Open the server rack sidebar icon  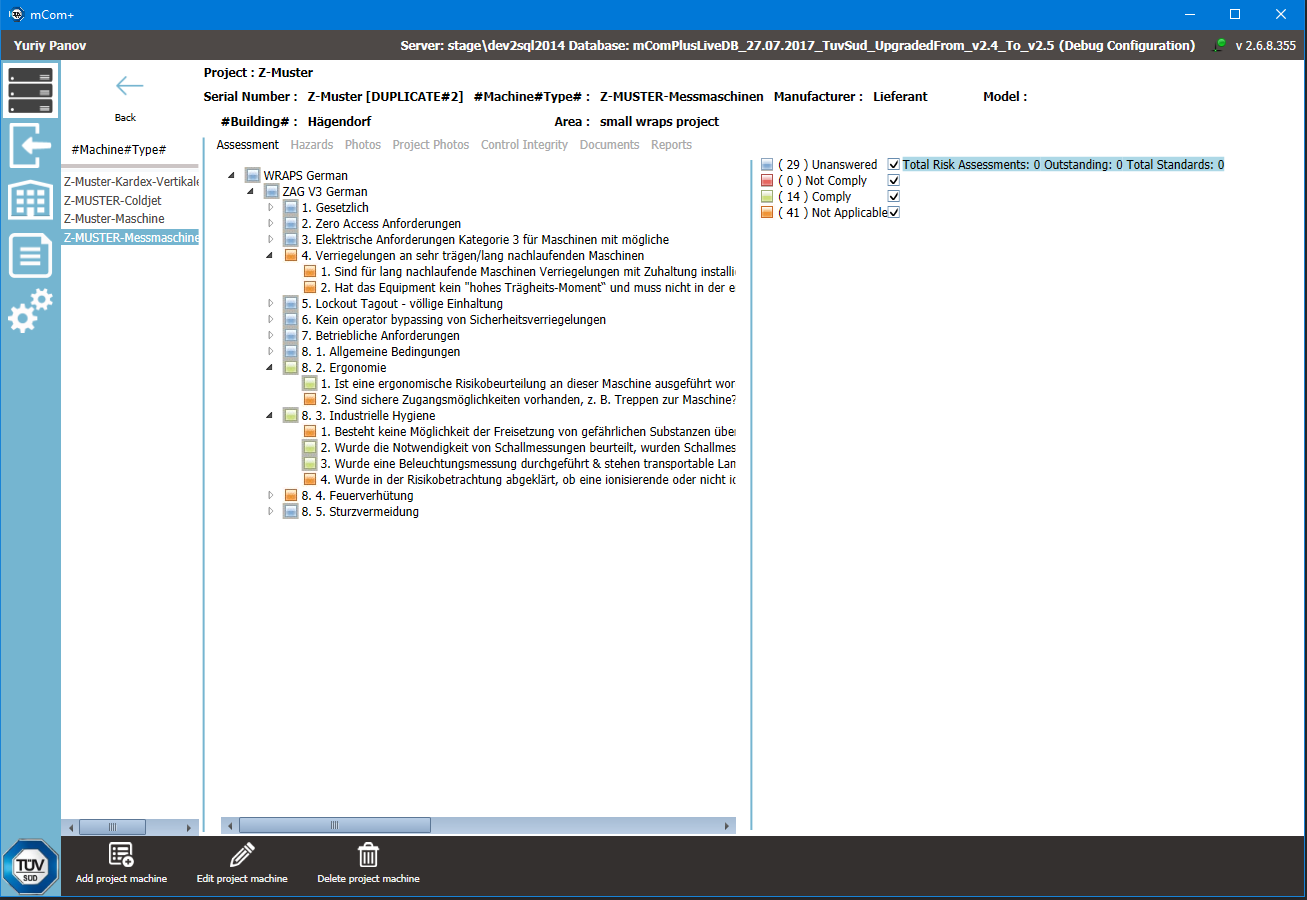tap(30, 90)
